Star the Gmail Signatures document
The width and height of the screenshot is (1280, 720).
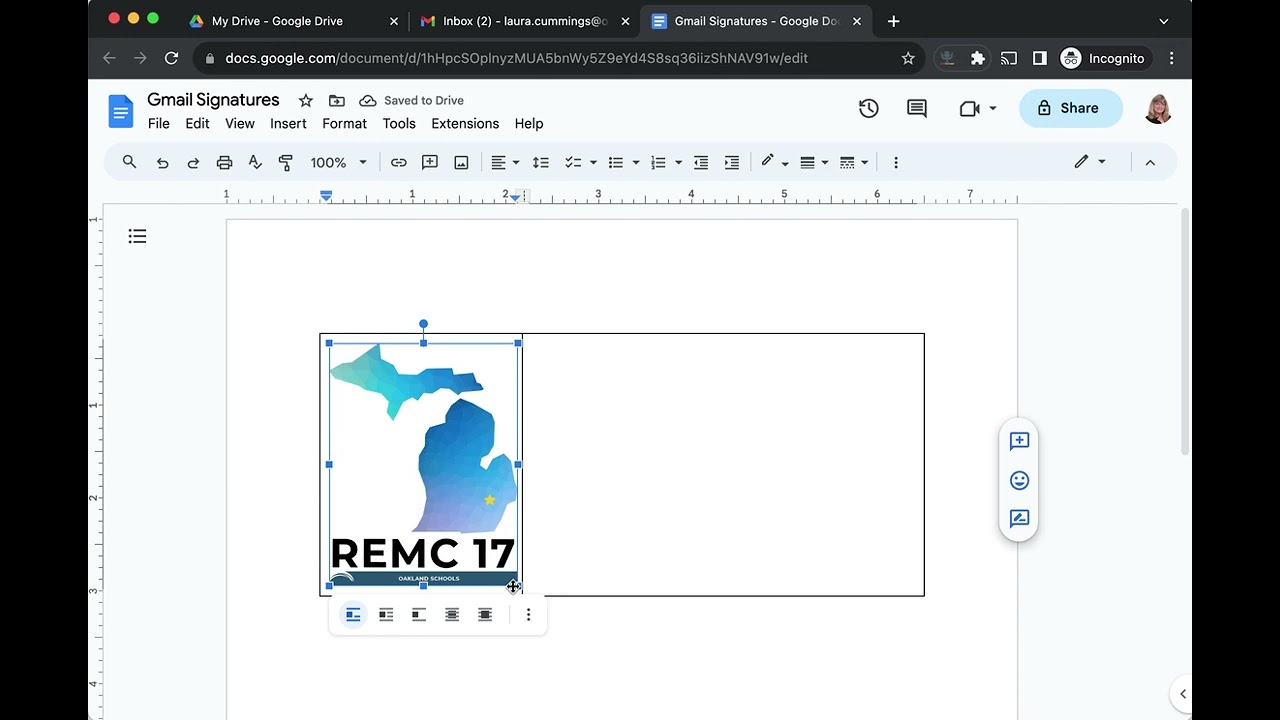coord(306,100)
